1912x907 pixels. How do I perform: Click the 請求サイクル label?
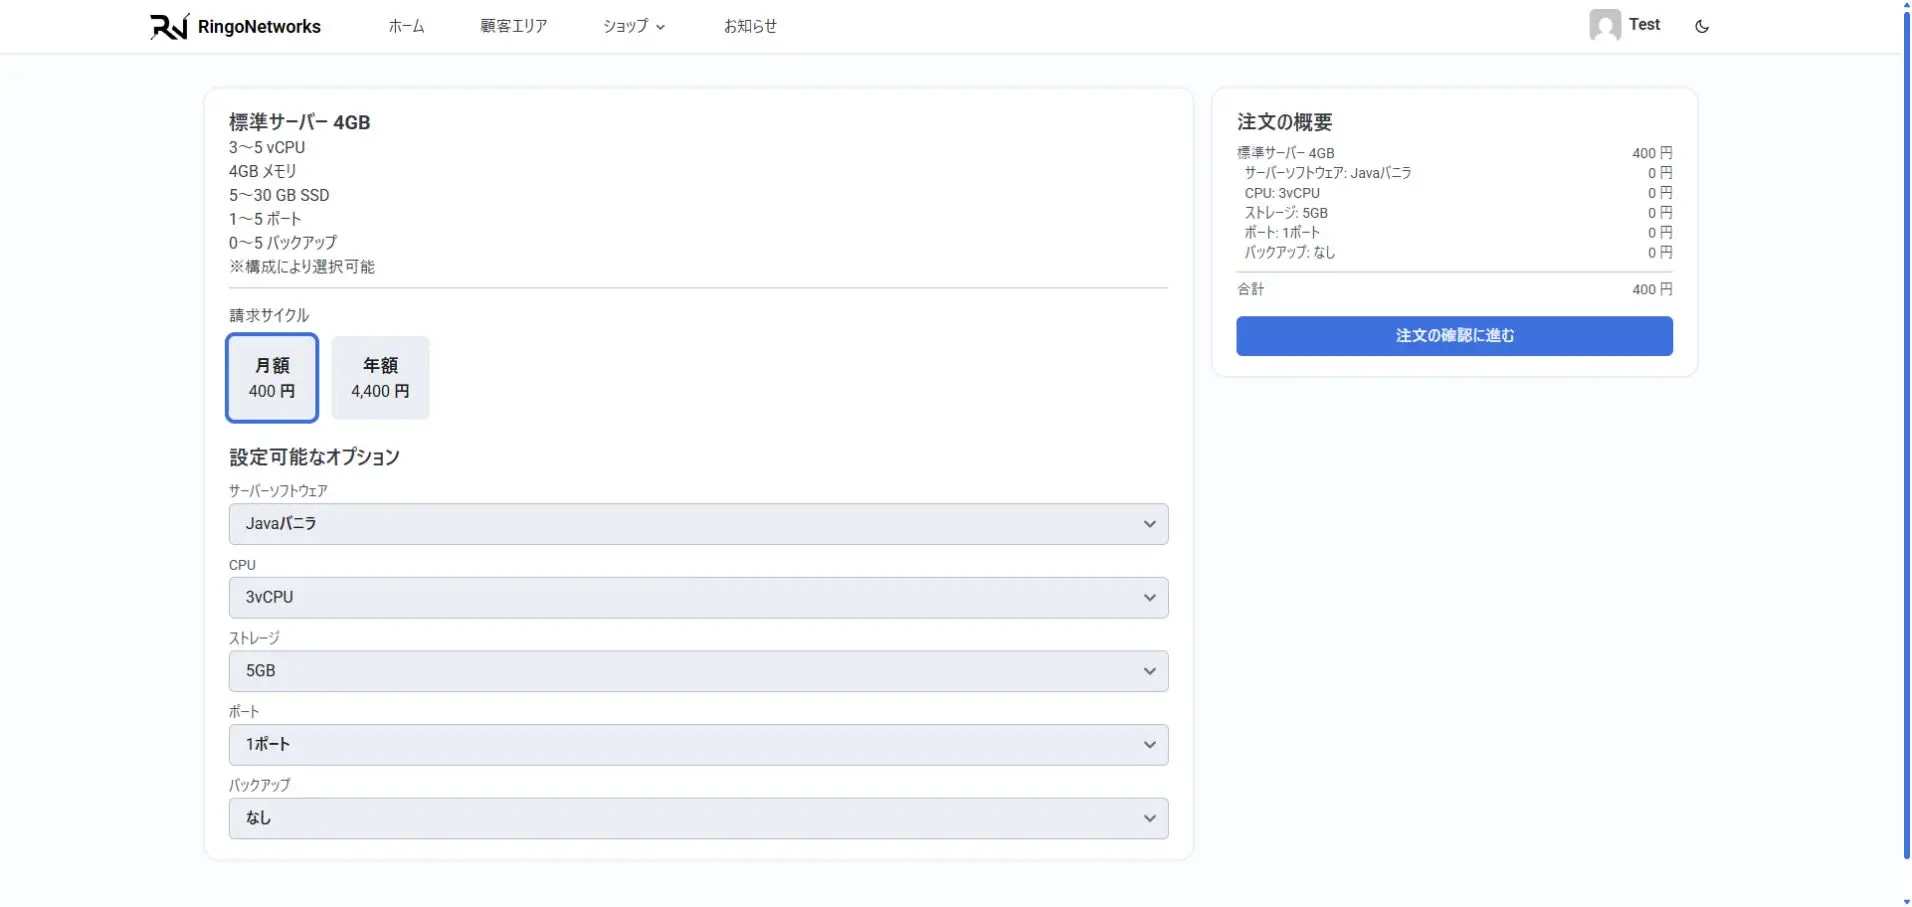pyautogui.click(x=269, y=315)
